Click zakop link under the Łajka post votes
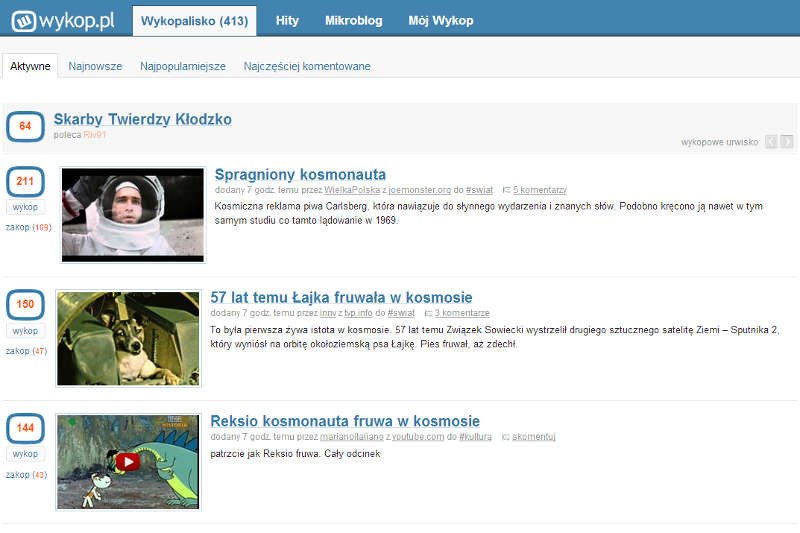This screenshot has height=533, width=800. click(18, 351)
